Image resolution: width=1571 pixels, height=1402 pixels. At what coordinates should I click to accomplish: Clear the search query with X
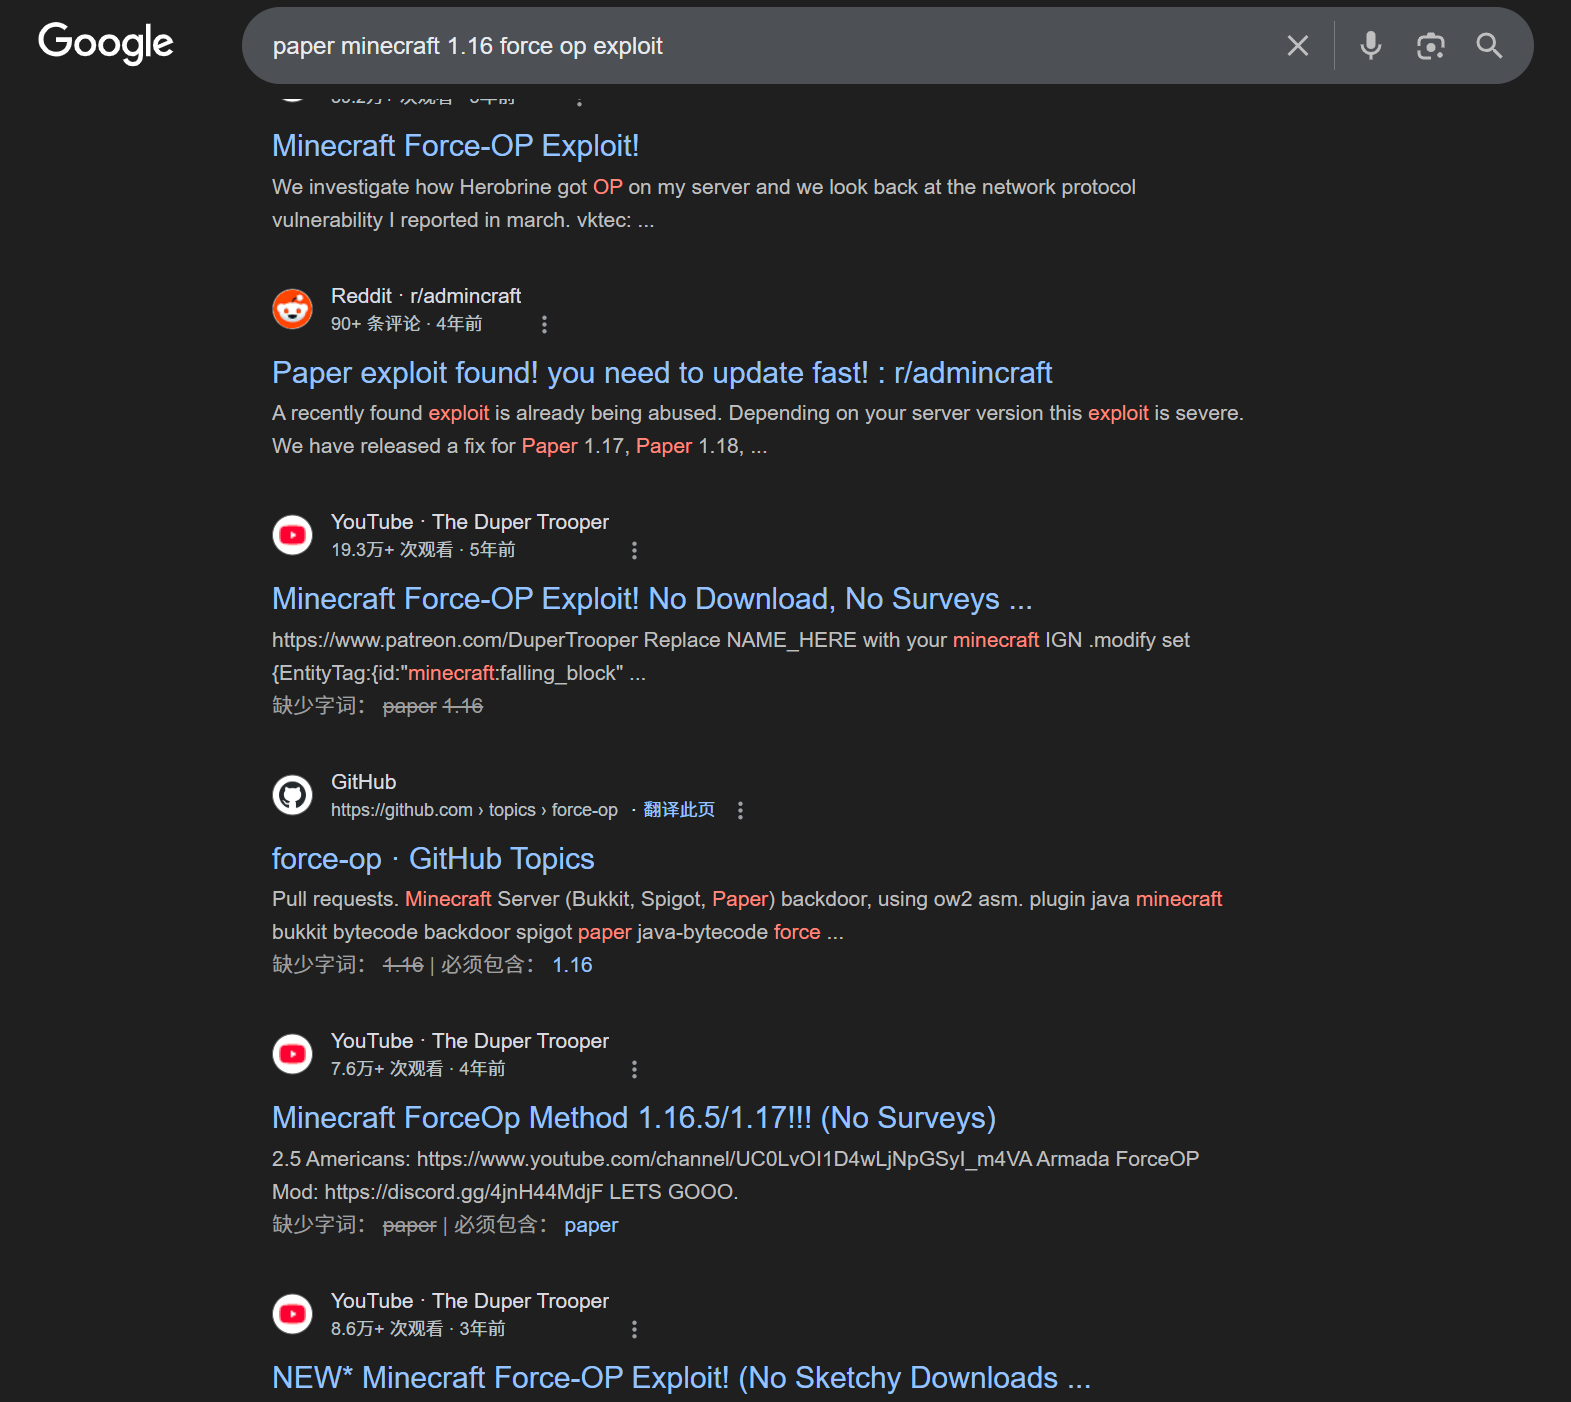point(1297,46)
